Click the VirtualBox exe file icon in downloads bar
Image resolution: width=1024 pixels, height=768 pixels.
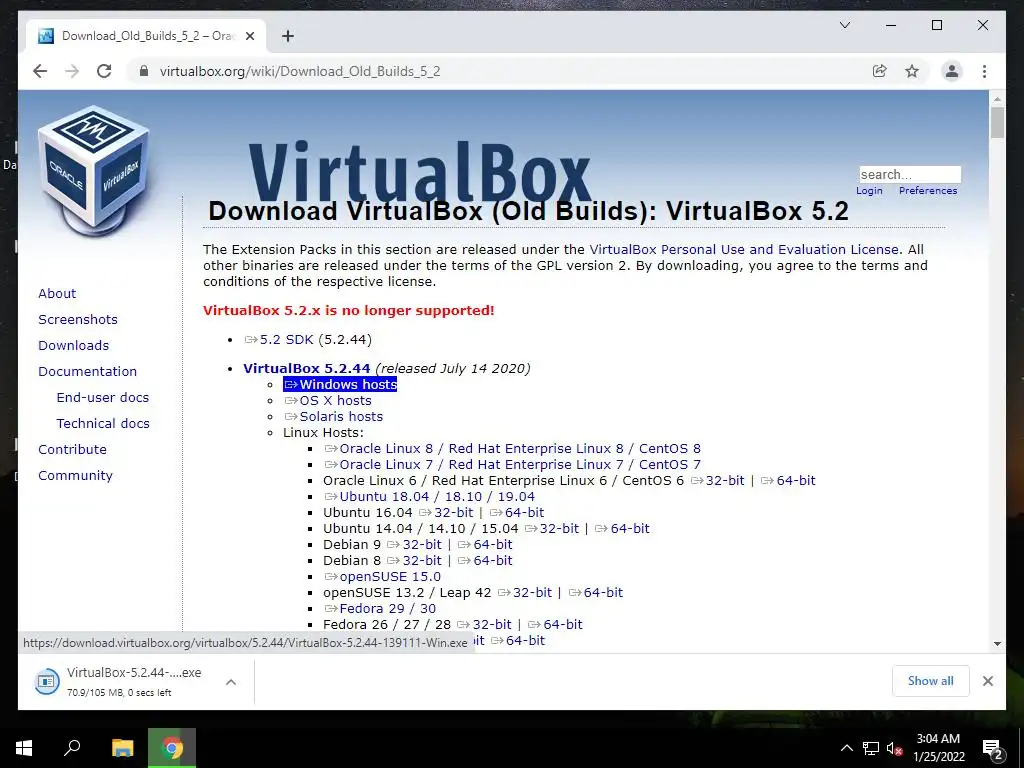(x=46, y=682)
